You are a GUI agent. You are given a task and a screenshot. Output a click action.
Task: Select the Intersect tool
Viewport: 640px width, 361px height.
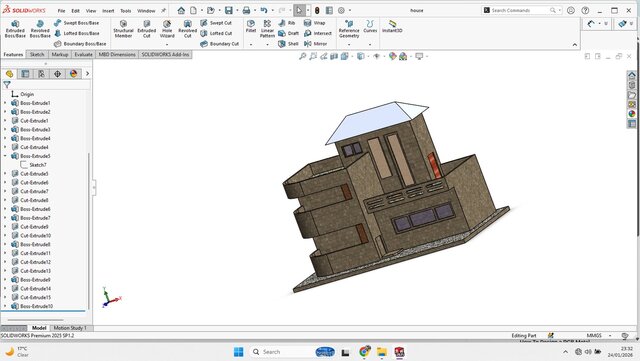pos(318,33)
